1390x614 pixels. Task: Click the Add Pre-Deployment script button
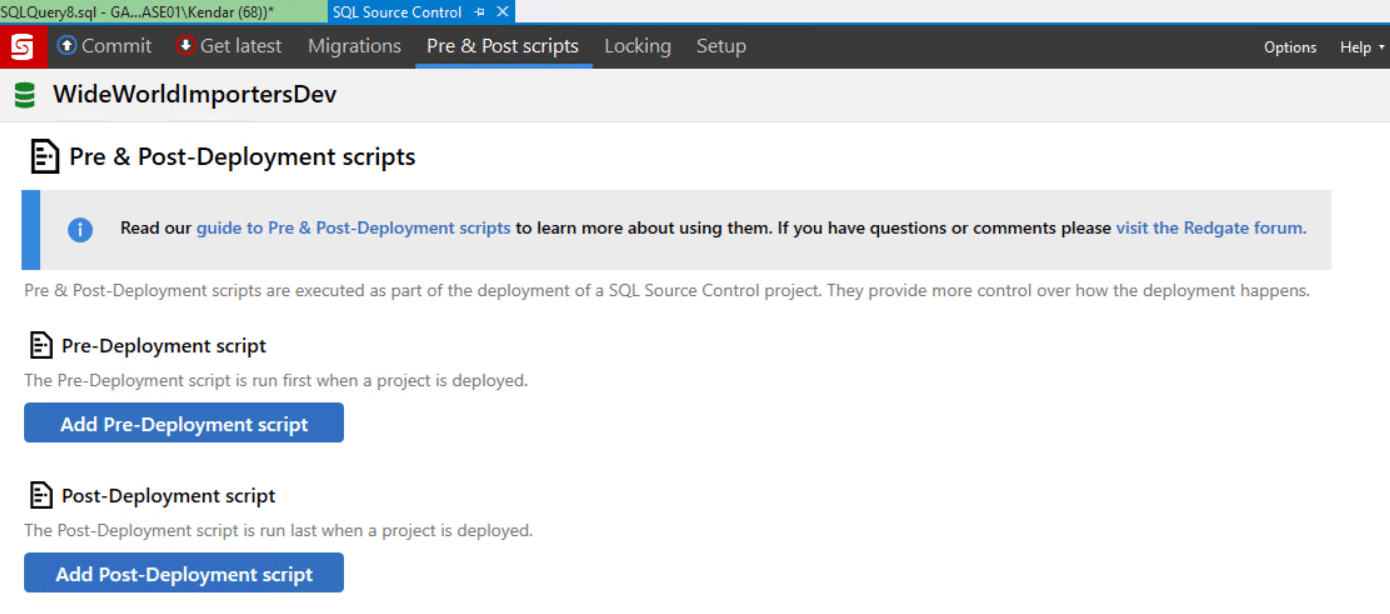click(x=183, y=423)
